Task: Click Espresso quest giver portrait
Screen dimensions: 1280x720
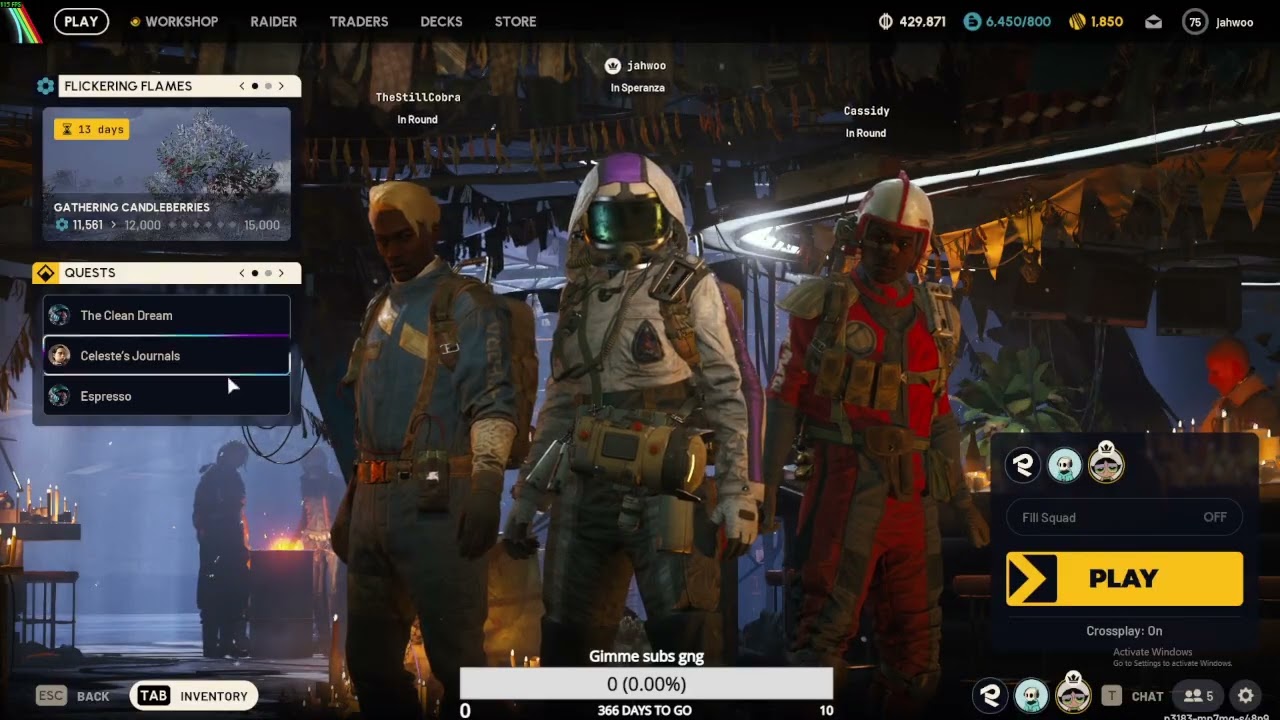Action: click(x=60, y=396)
